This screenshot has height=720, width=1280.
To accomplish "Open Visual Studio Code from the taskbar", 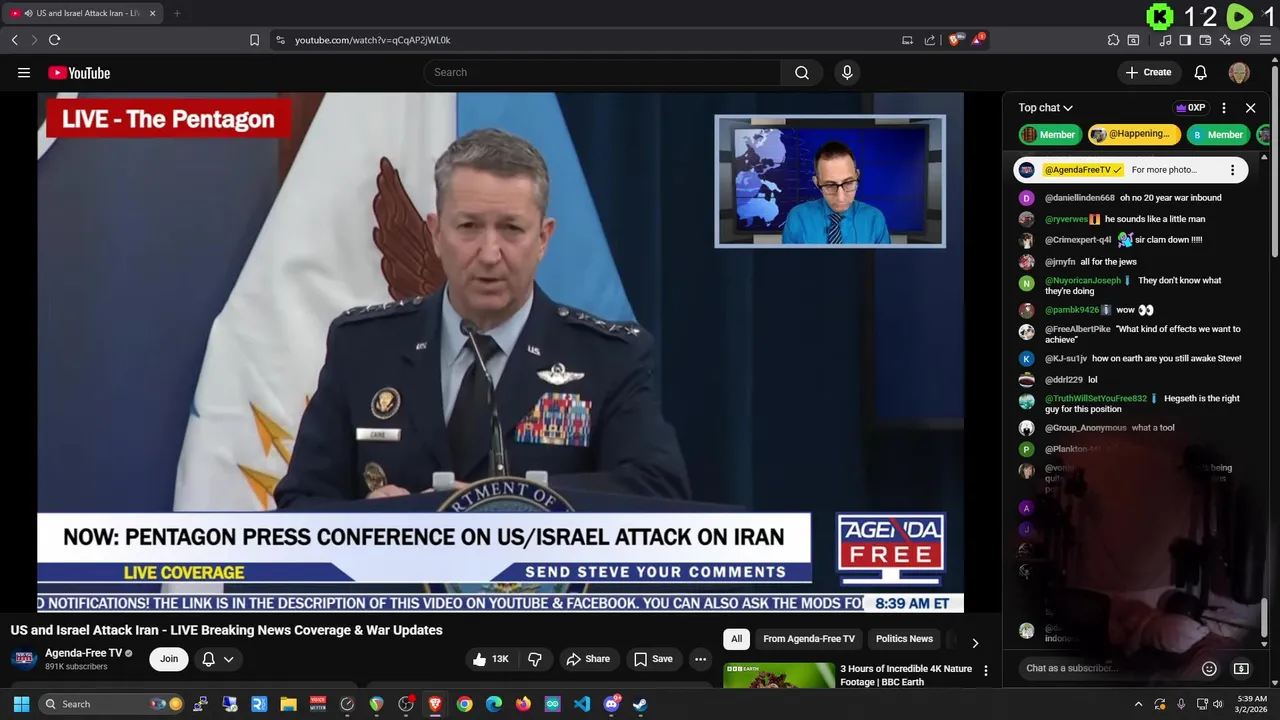I will click(582, 704).
